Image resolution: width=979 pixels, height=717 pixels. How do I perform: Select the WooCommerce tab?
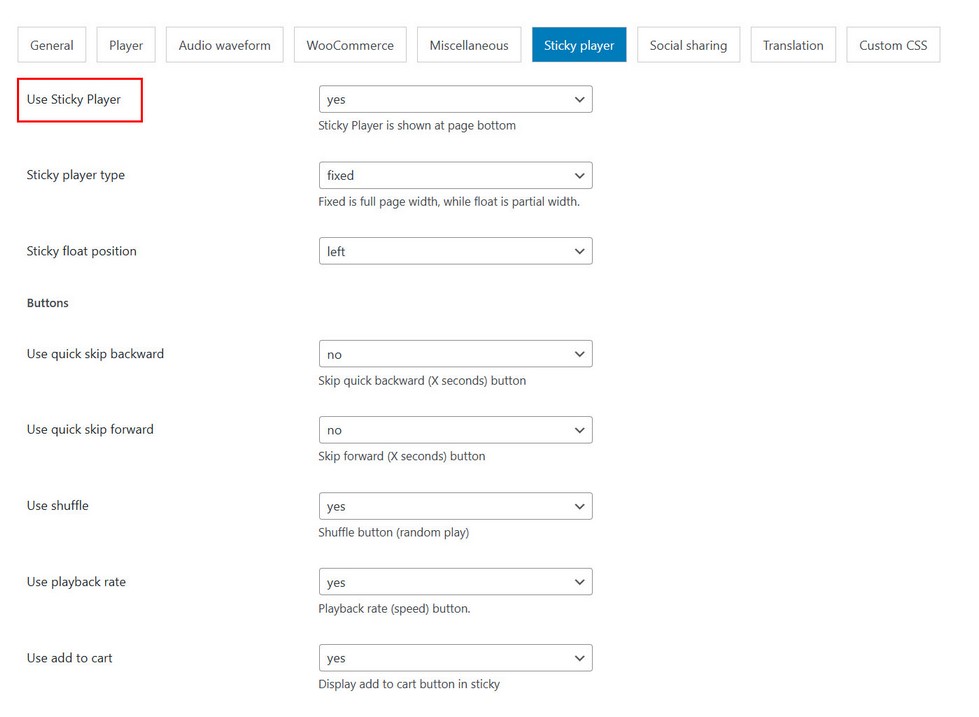(350, 45)
